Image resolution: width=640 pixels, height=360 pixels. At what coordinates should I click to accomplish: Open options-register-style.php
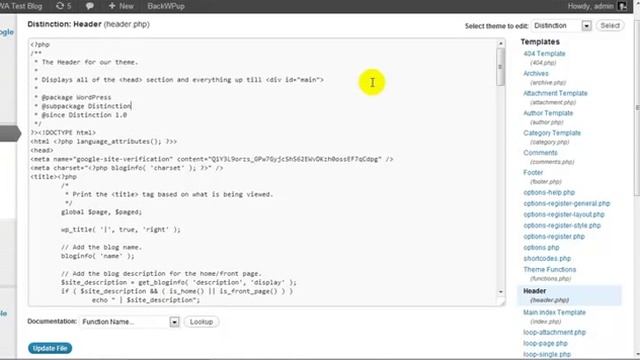(x=562, y=225)
